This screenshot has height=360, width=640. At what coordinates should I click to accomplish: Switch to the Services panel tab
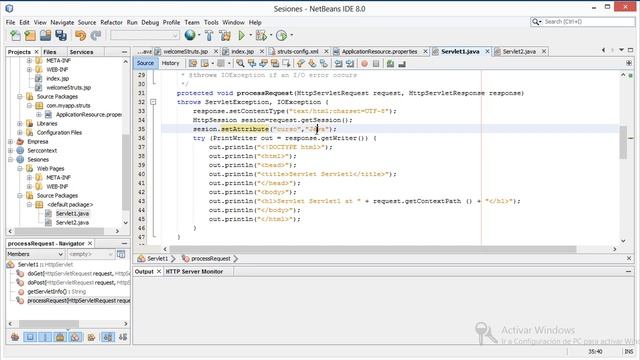[81, 52]
